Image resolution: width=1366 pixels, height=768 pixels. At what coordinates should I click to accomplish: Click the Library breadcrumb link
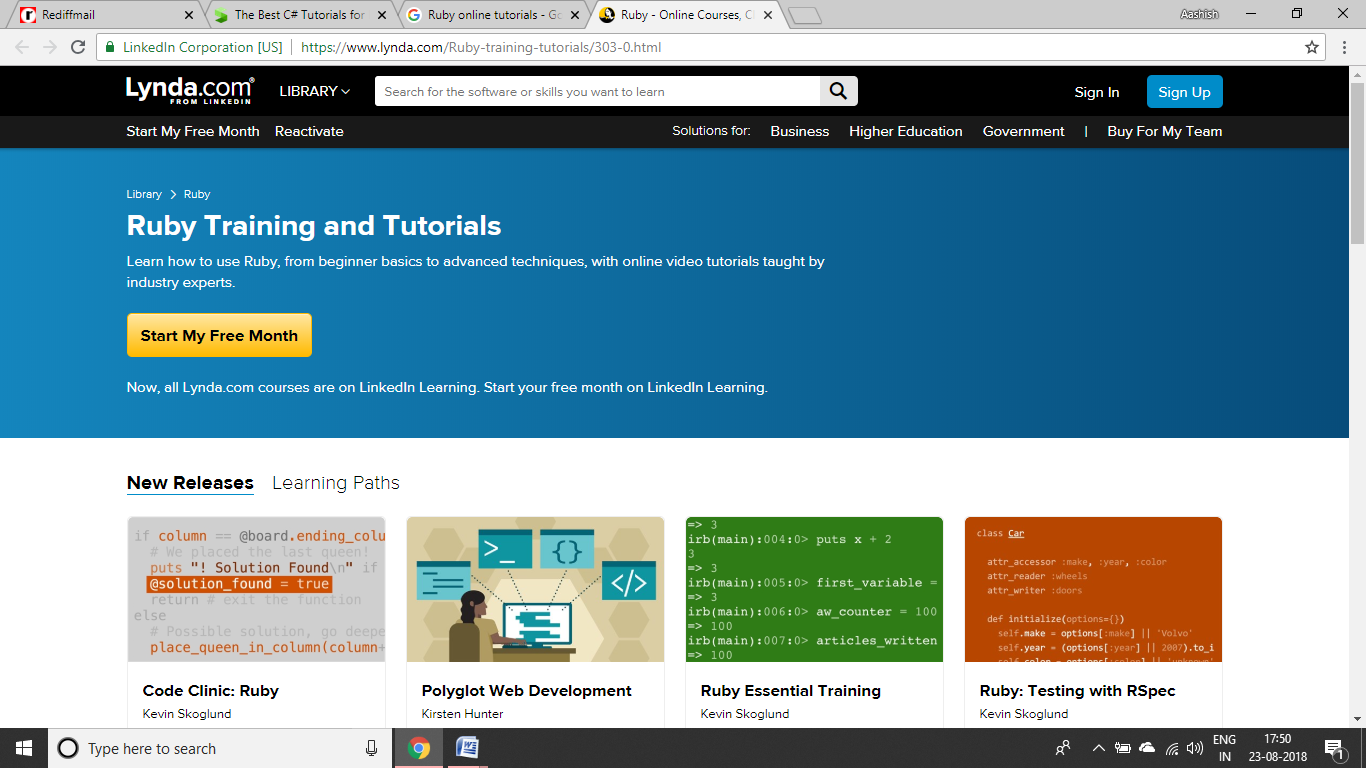[144, 194]
